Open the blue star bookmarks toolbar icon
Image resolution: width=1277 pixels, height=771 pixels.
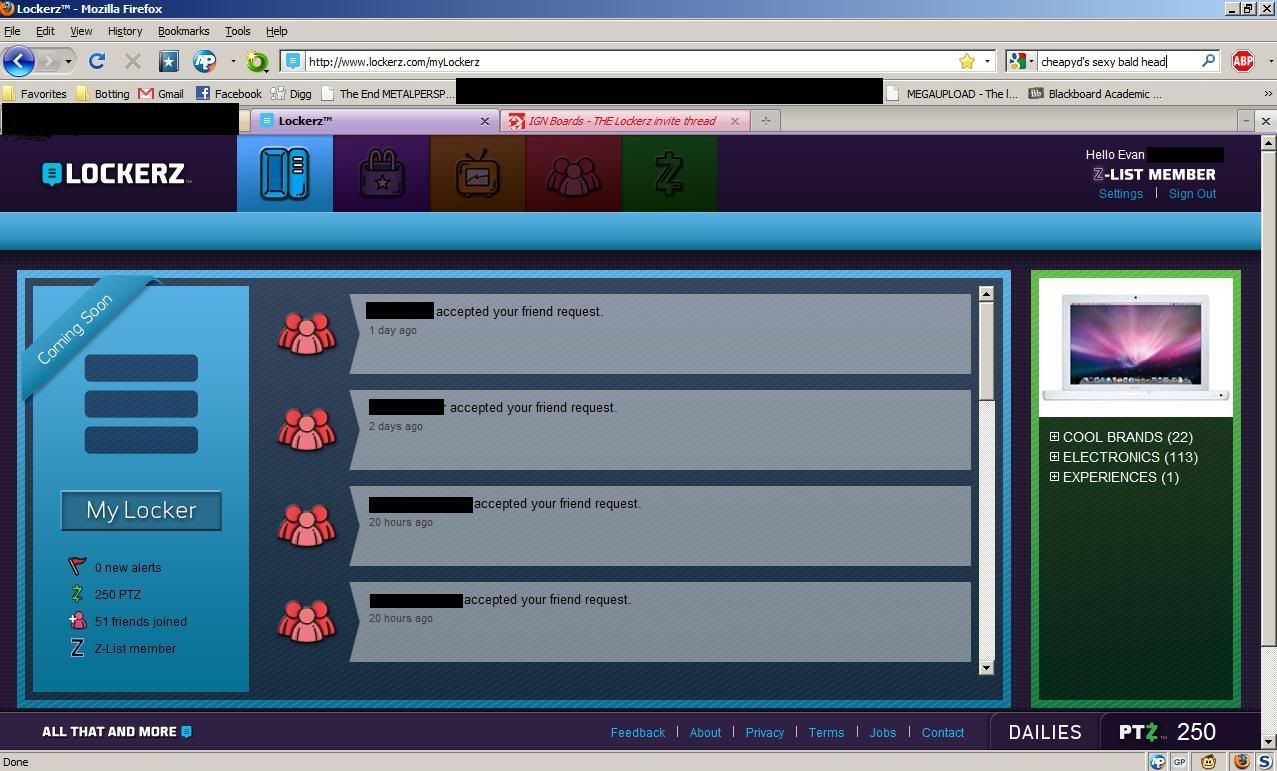(168, 61)
